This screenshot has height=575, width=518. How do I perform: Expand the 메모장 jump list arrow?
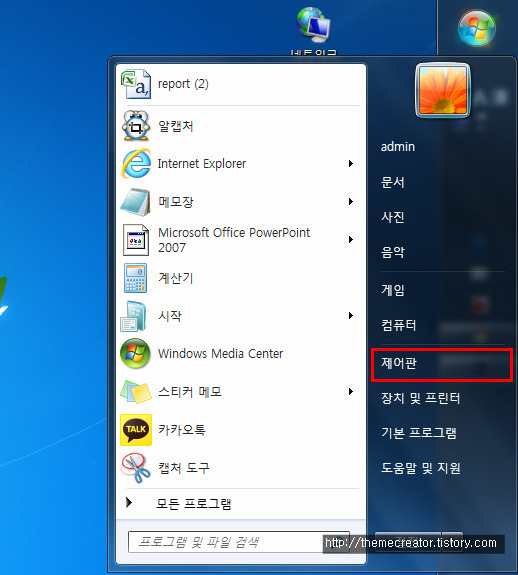pos(351,202)
